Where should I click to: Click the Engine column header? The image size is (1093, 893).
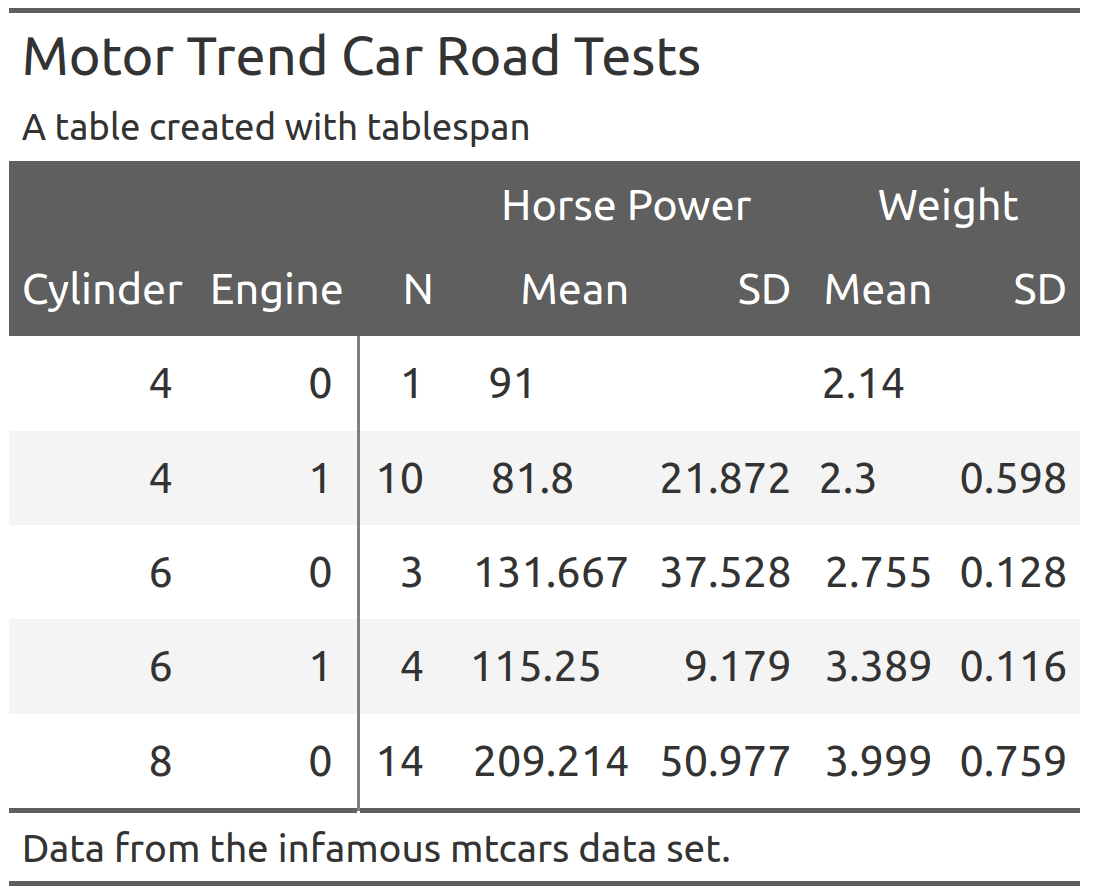point(277,290)
